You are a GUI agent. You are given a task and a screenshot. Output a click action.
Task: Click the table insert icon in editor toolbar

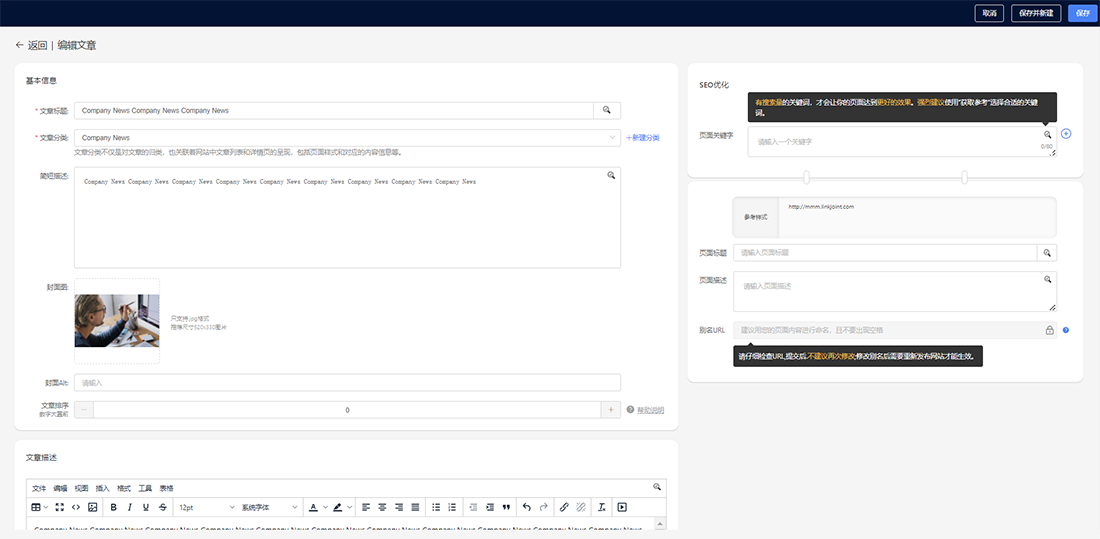36,507
